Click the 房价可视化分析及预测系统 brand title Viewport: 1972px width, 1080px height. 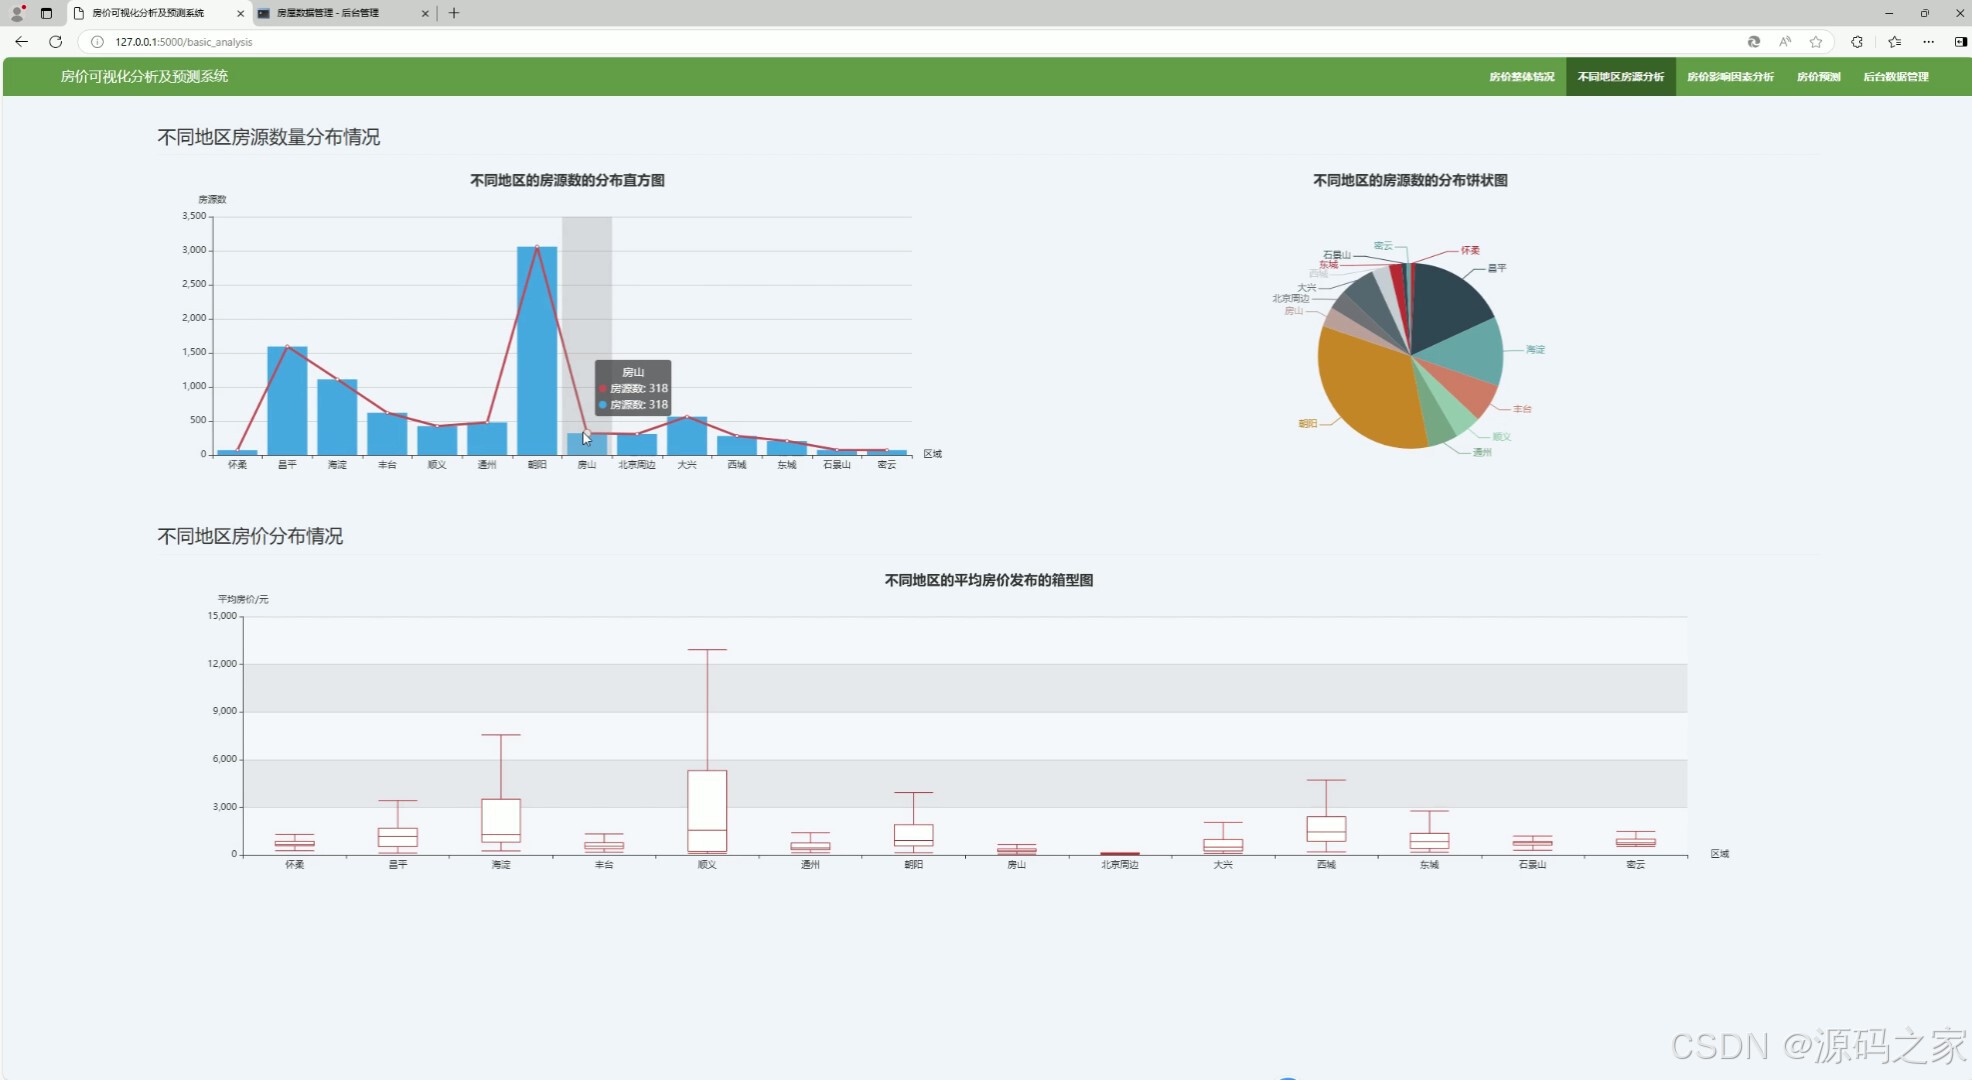(x=144, y=77)
